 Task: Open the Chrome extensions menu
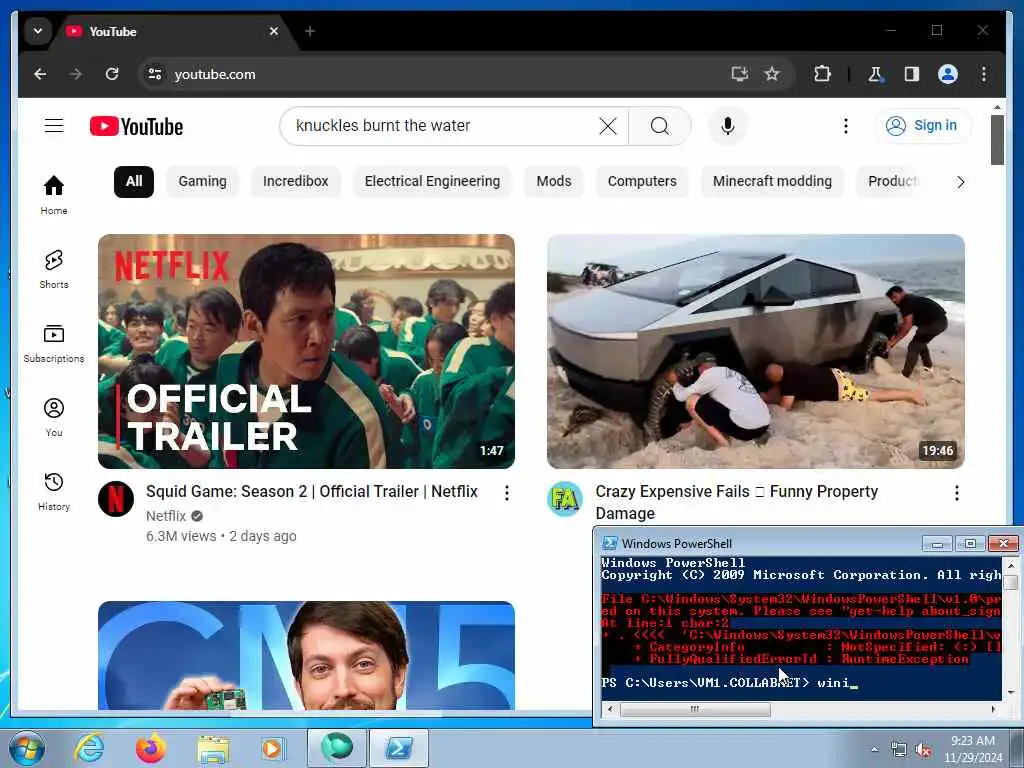[822, 74]
